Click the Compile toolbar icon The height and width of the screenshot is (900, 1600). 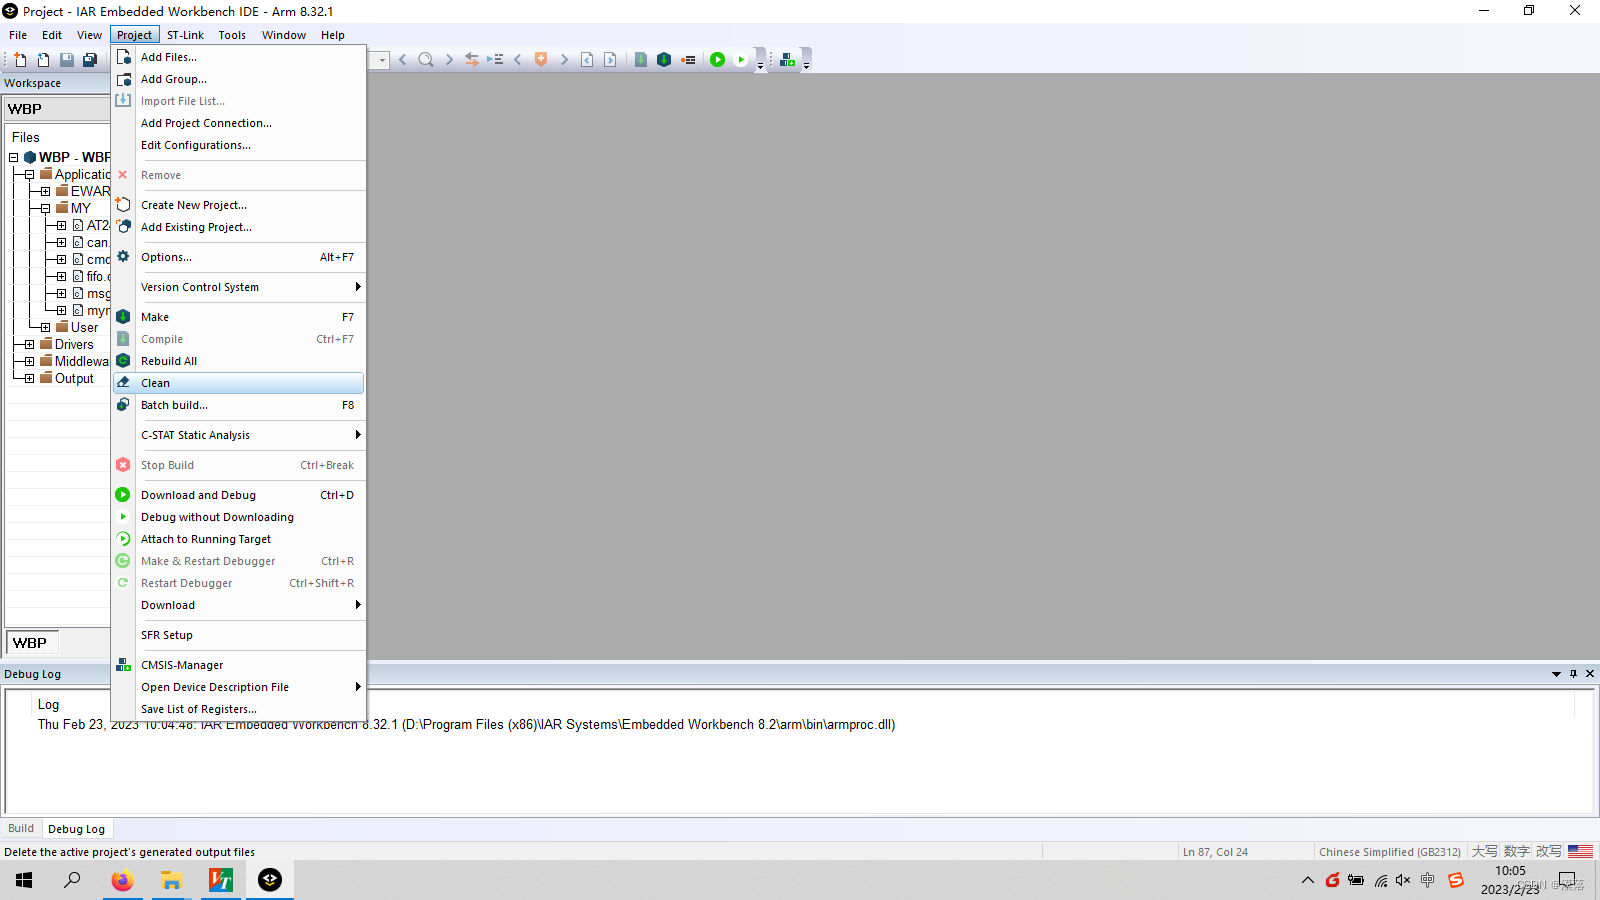(x=641, y=60)
